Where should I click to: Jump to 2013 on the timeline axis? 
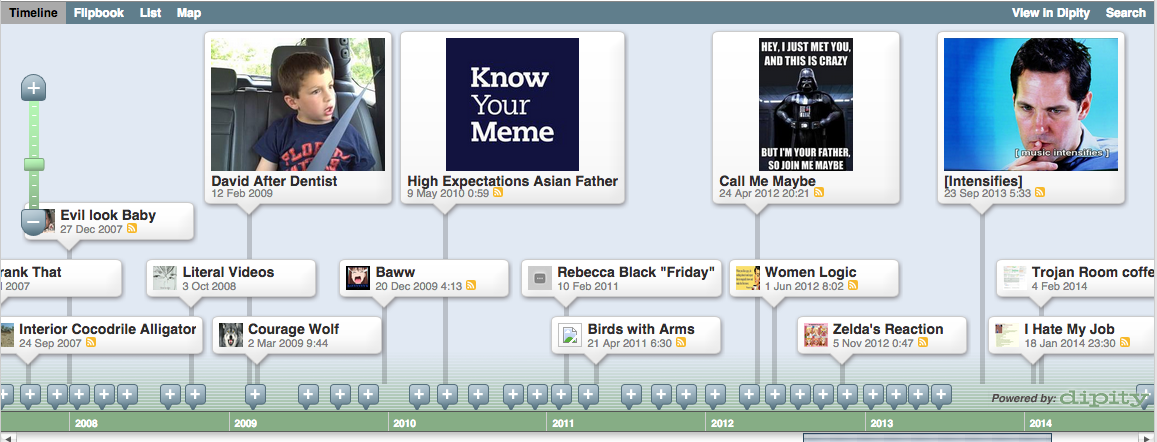coord(883,424)
